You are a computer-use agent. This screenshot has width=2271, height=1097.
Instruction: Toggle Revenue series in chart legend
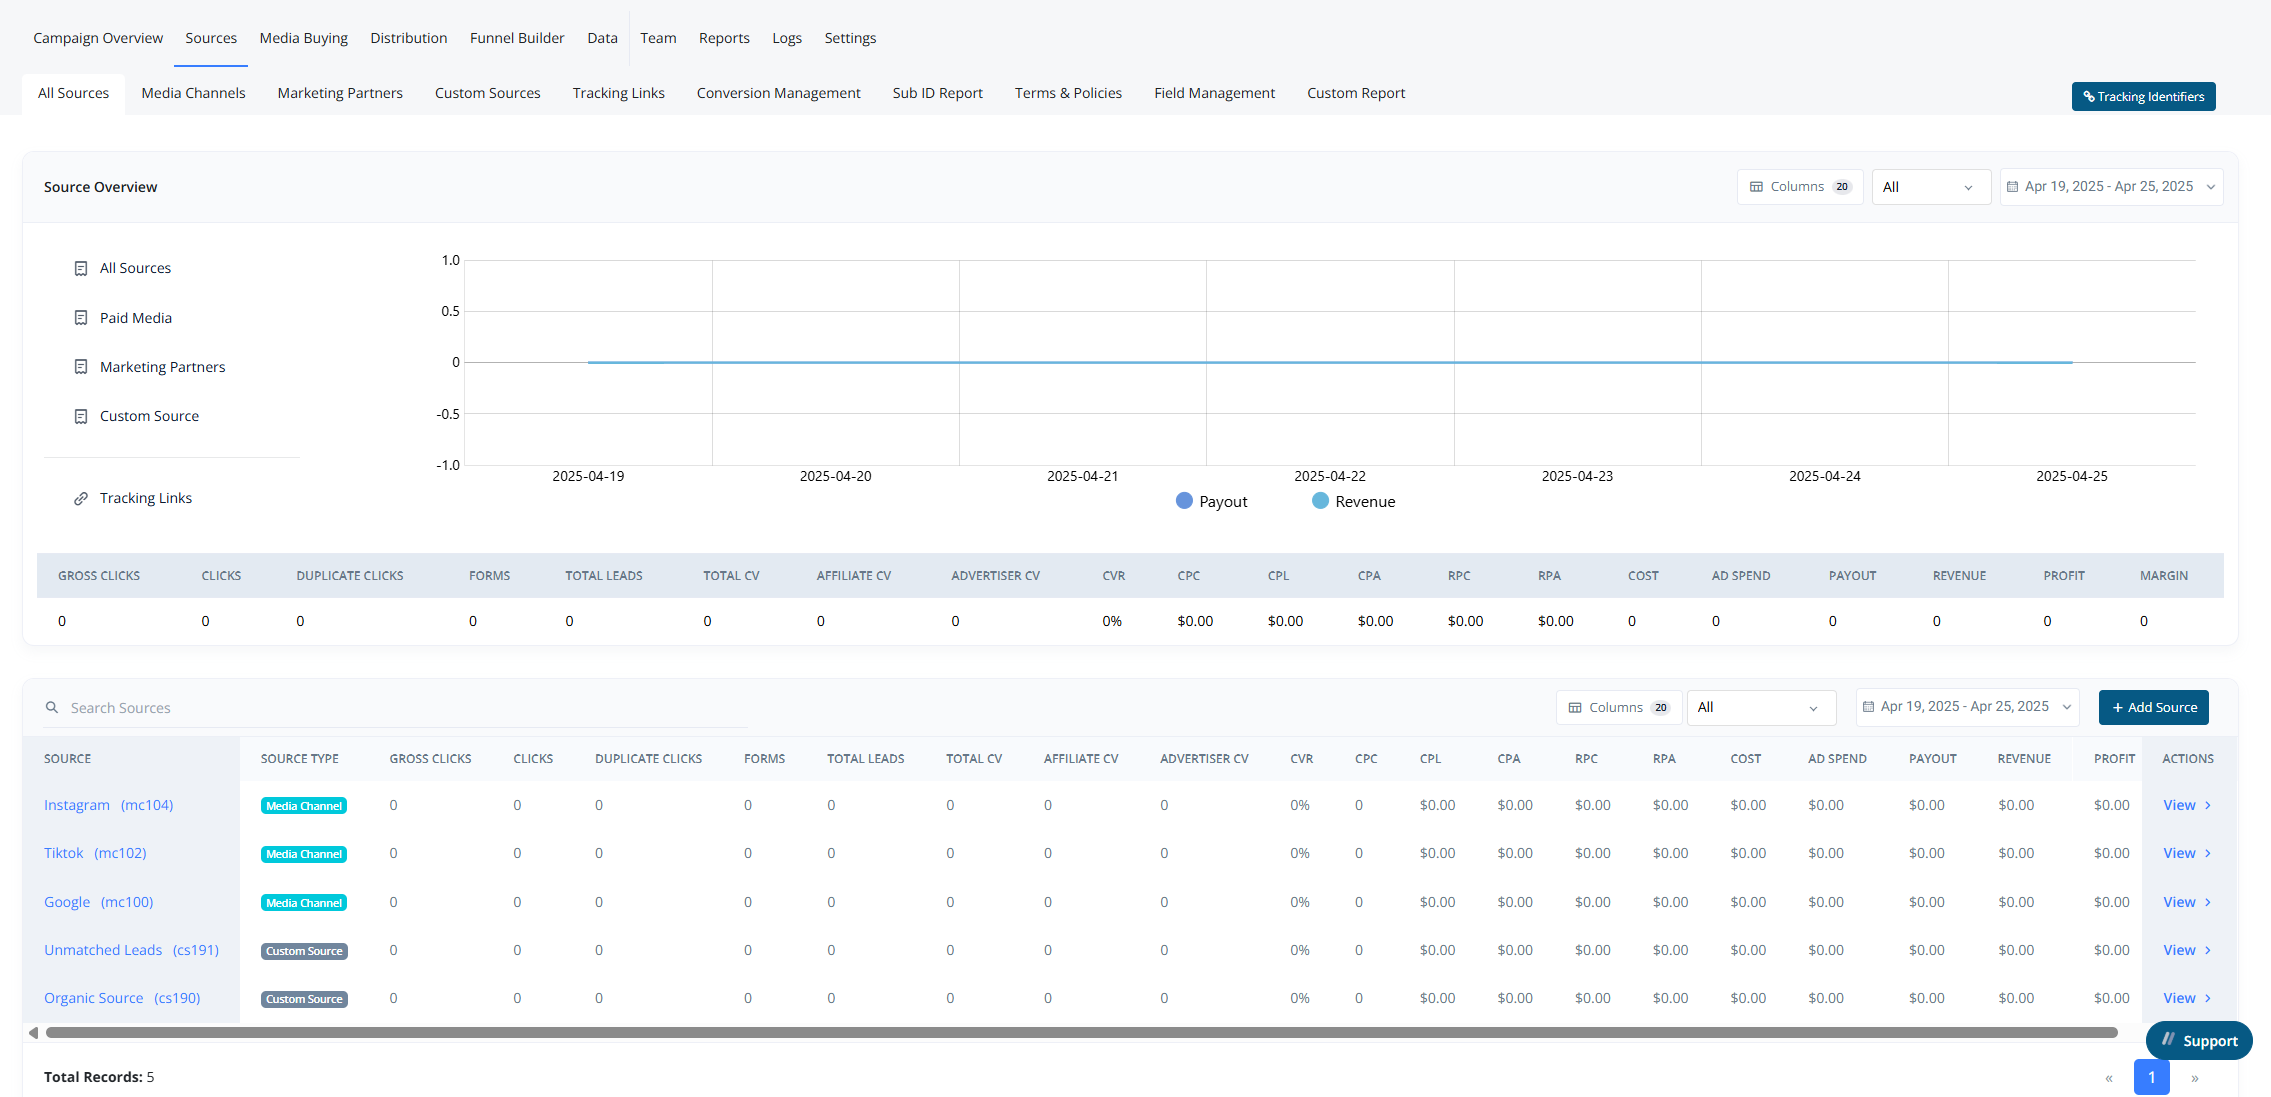point(1353,501)
